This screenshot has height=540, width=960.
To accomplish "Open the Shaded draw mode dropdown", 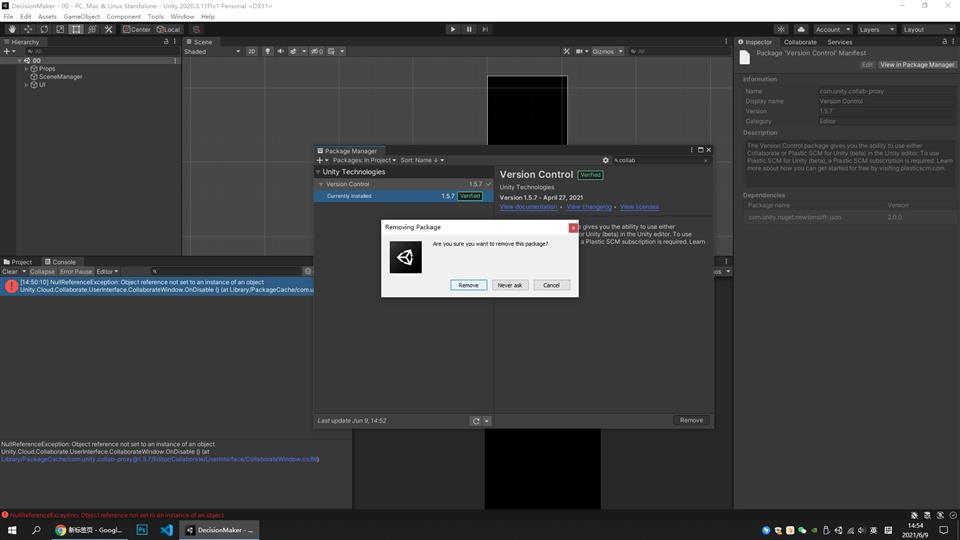I will pyautogui.click(x=212, y=51).
